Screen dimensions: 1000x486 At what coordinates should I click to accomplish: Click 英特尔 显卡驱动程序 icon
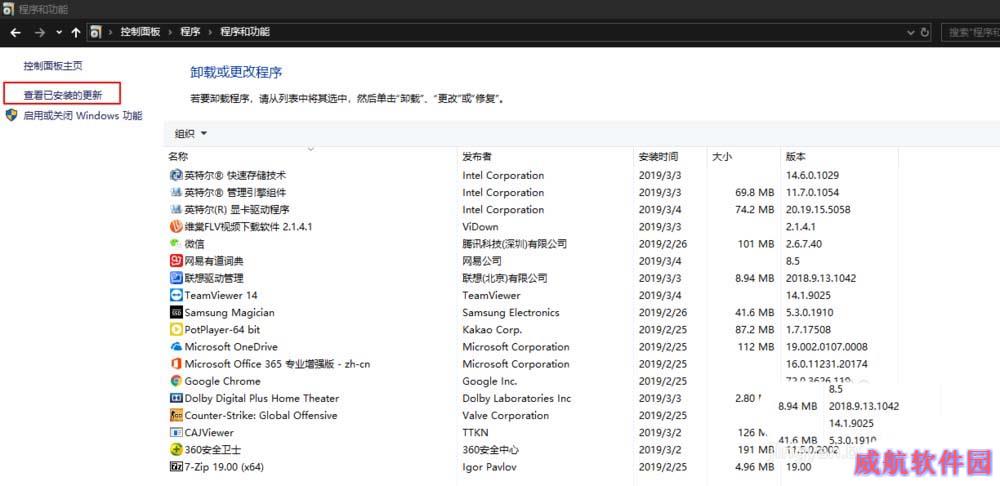coord(176,209)
